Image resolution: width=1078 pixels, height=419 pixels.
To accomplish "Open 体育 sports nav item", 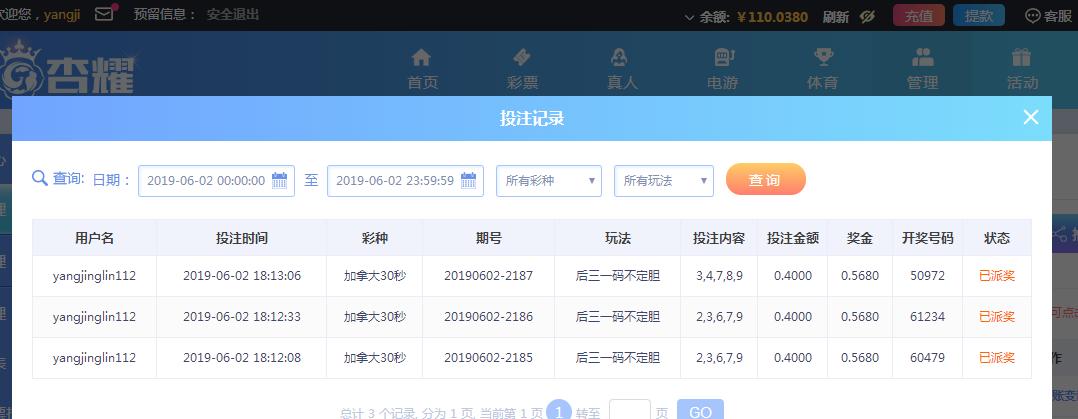I will pos(822,69).
